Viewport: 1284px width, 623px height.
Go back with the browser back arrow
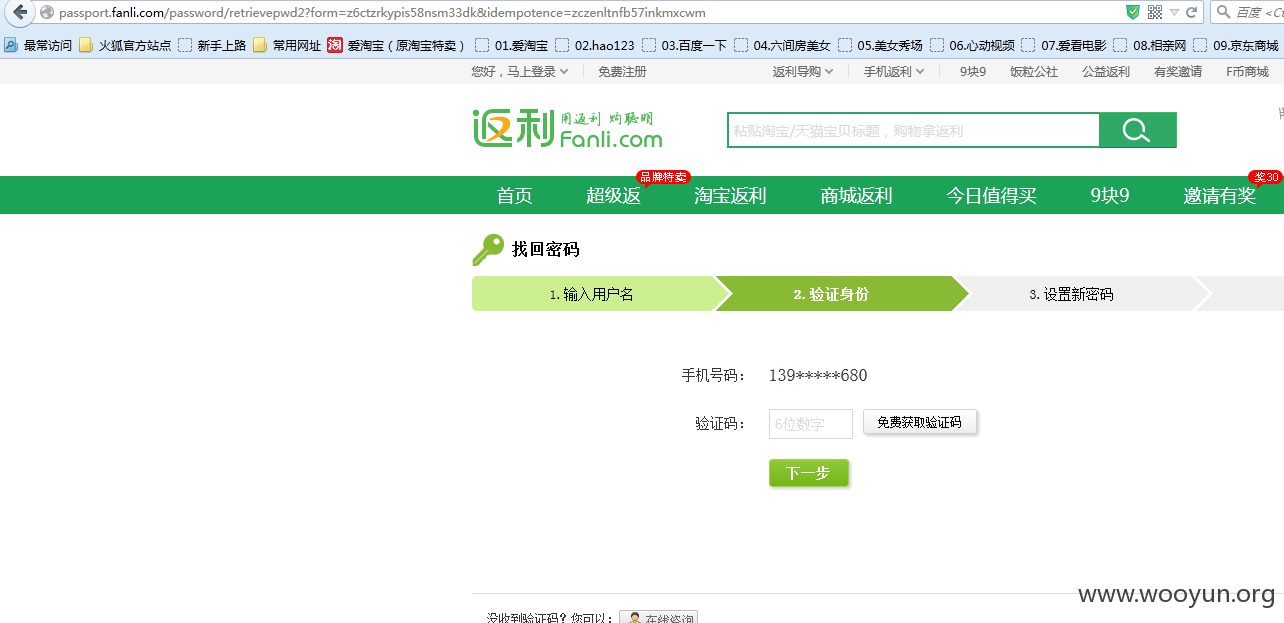click(18, 12)
